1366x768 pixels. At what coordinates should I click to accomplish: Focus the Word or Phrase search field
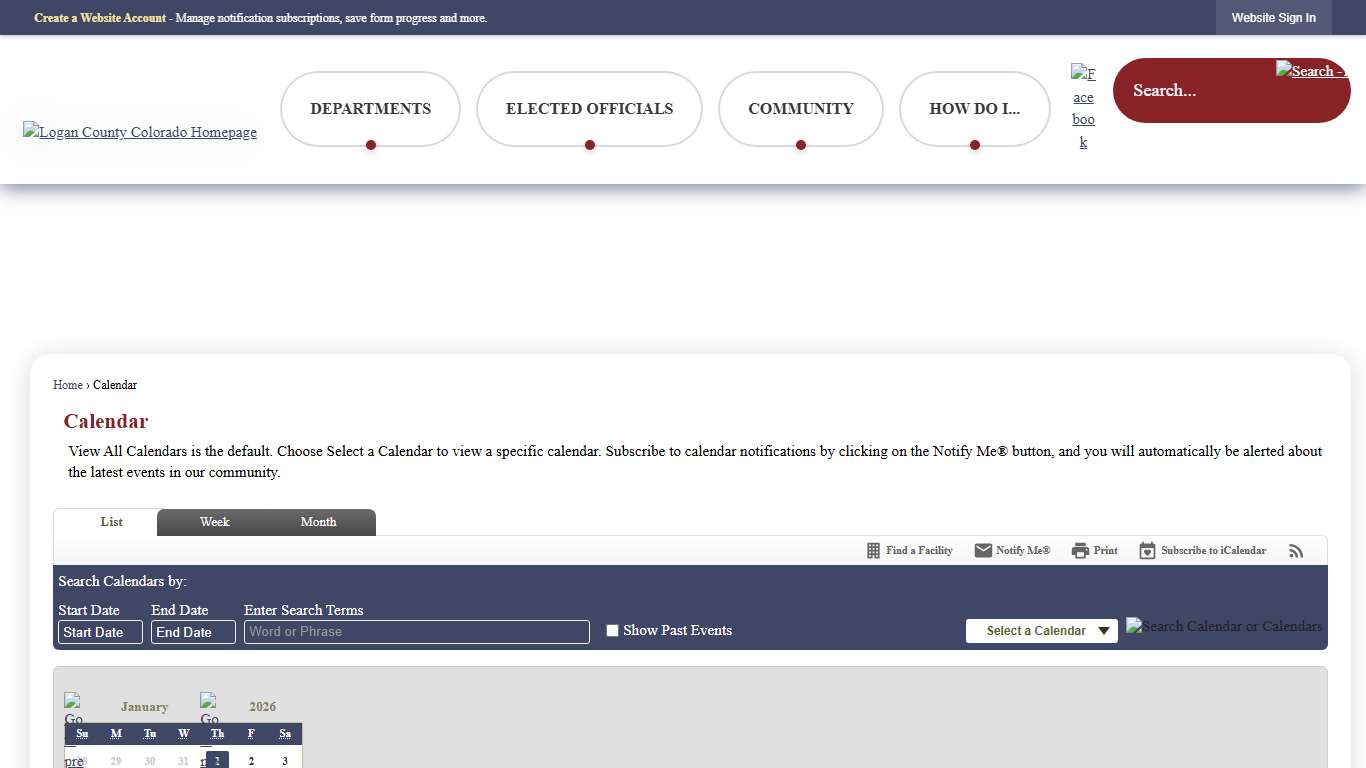click(x=417, y=632)
